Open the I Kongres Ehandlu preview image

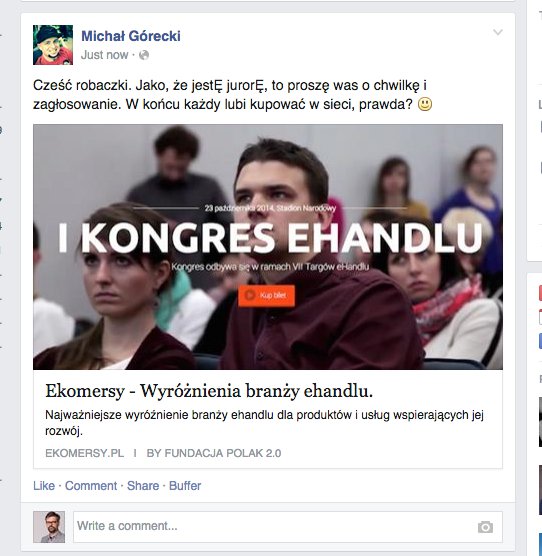point(268,247)
